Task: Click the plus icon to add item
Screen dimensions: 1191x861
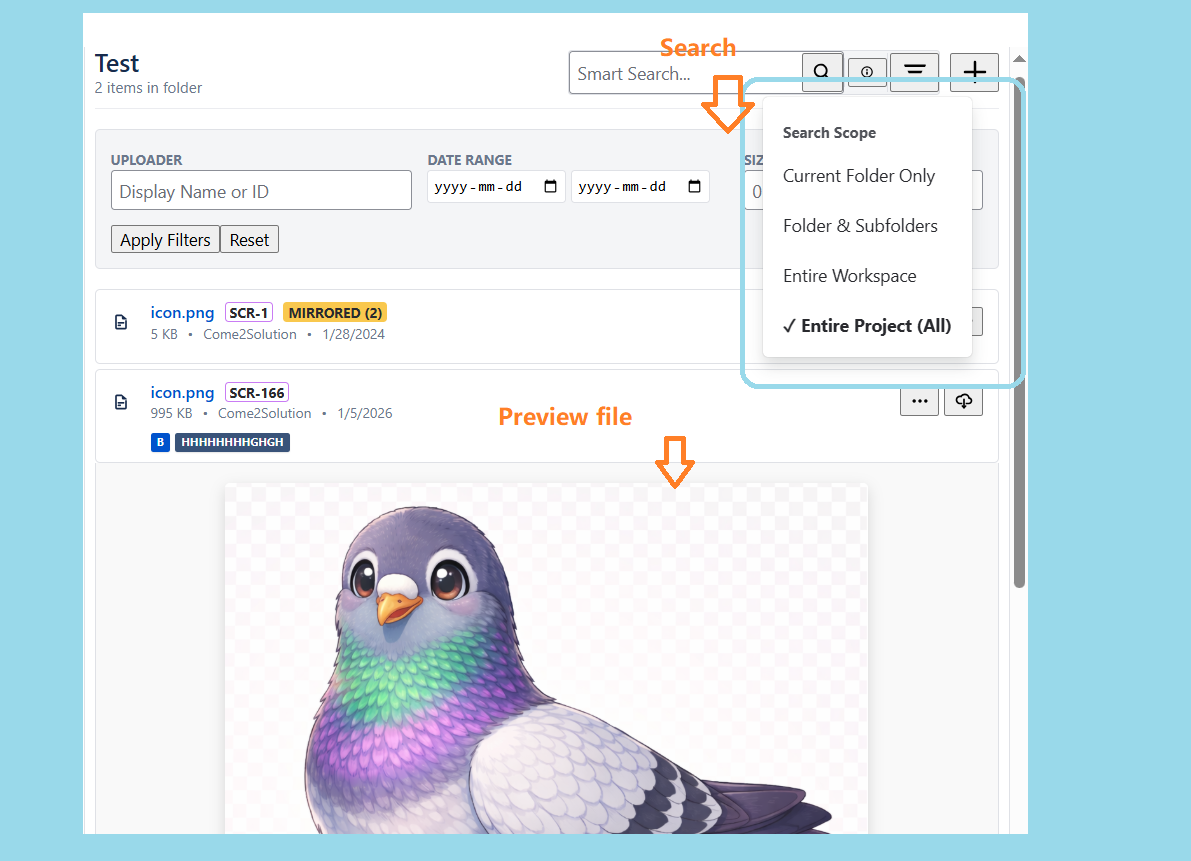Action: (974, 71)
